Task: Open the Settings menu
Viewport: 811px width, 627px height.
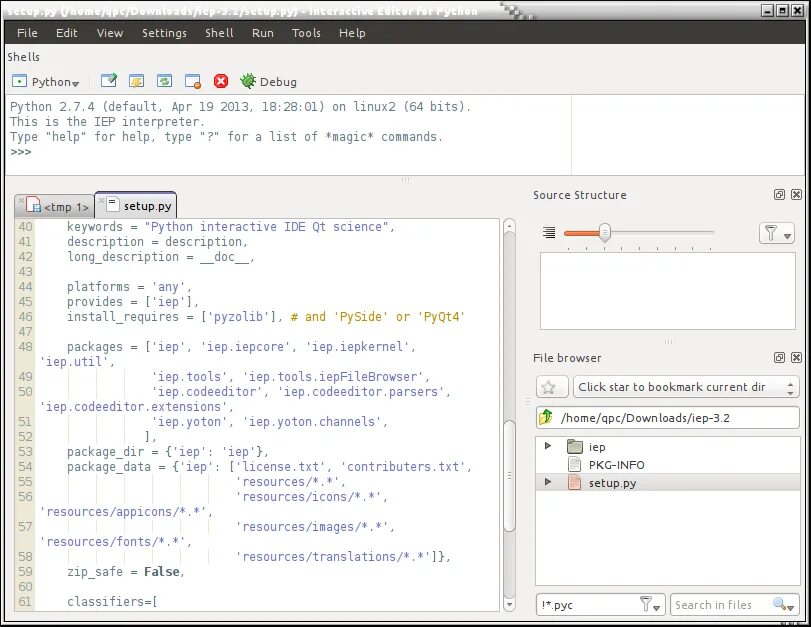Action: coord(164,33)
